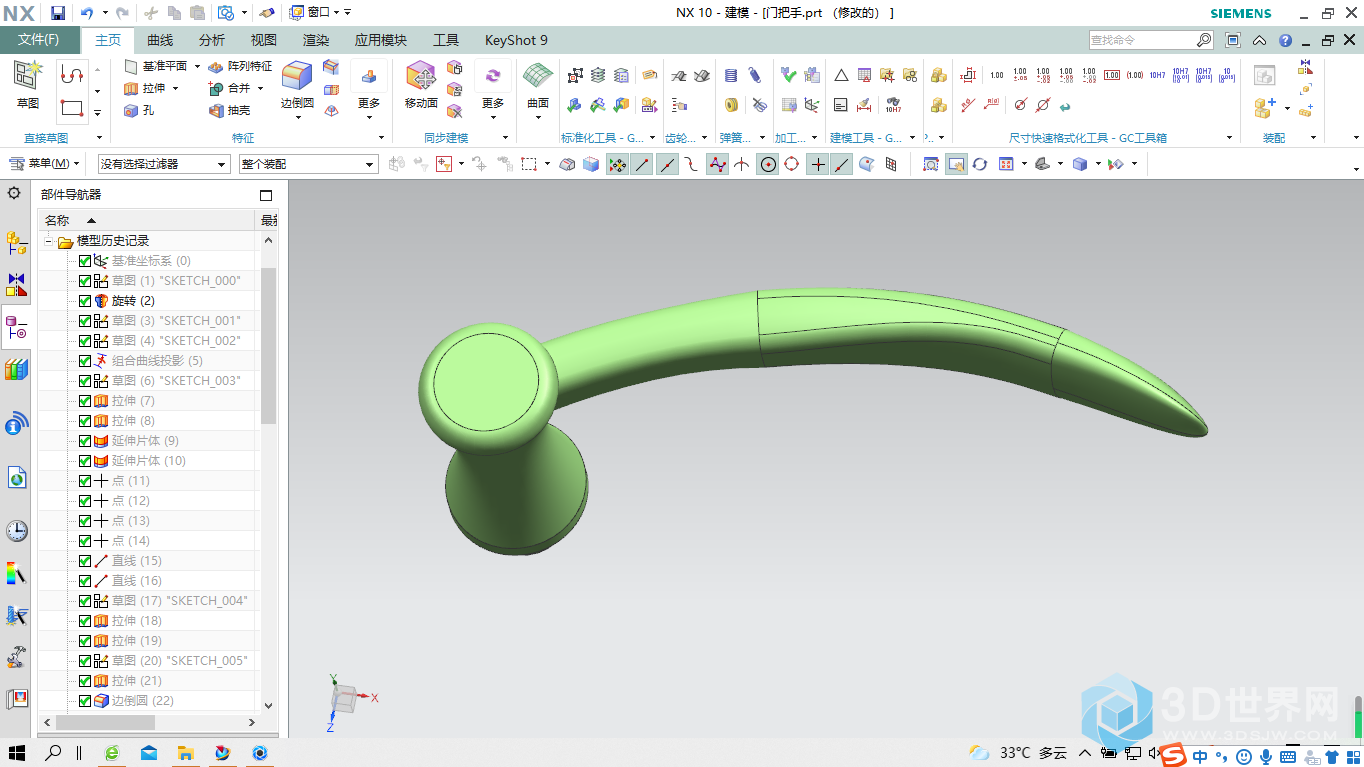The image size is (1364, 767).
Task: Open the Assembly Navigator sidebar tab
Action: point(16,242)
